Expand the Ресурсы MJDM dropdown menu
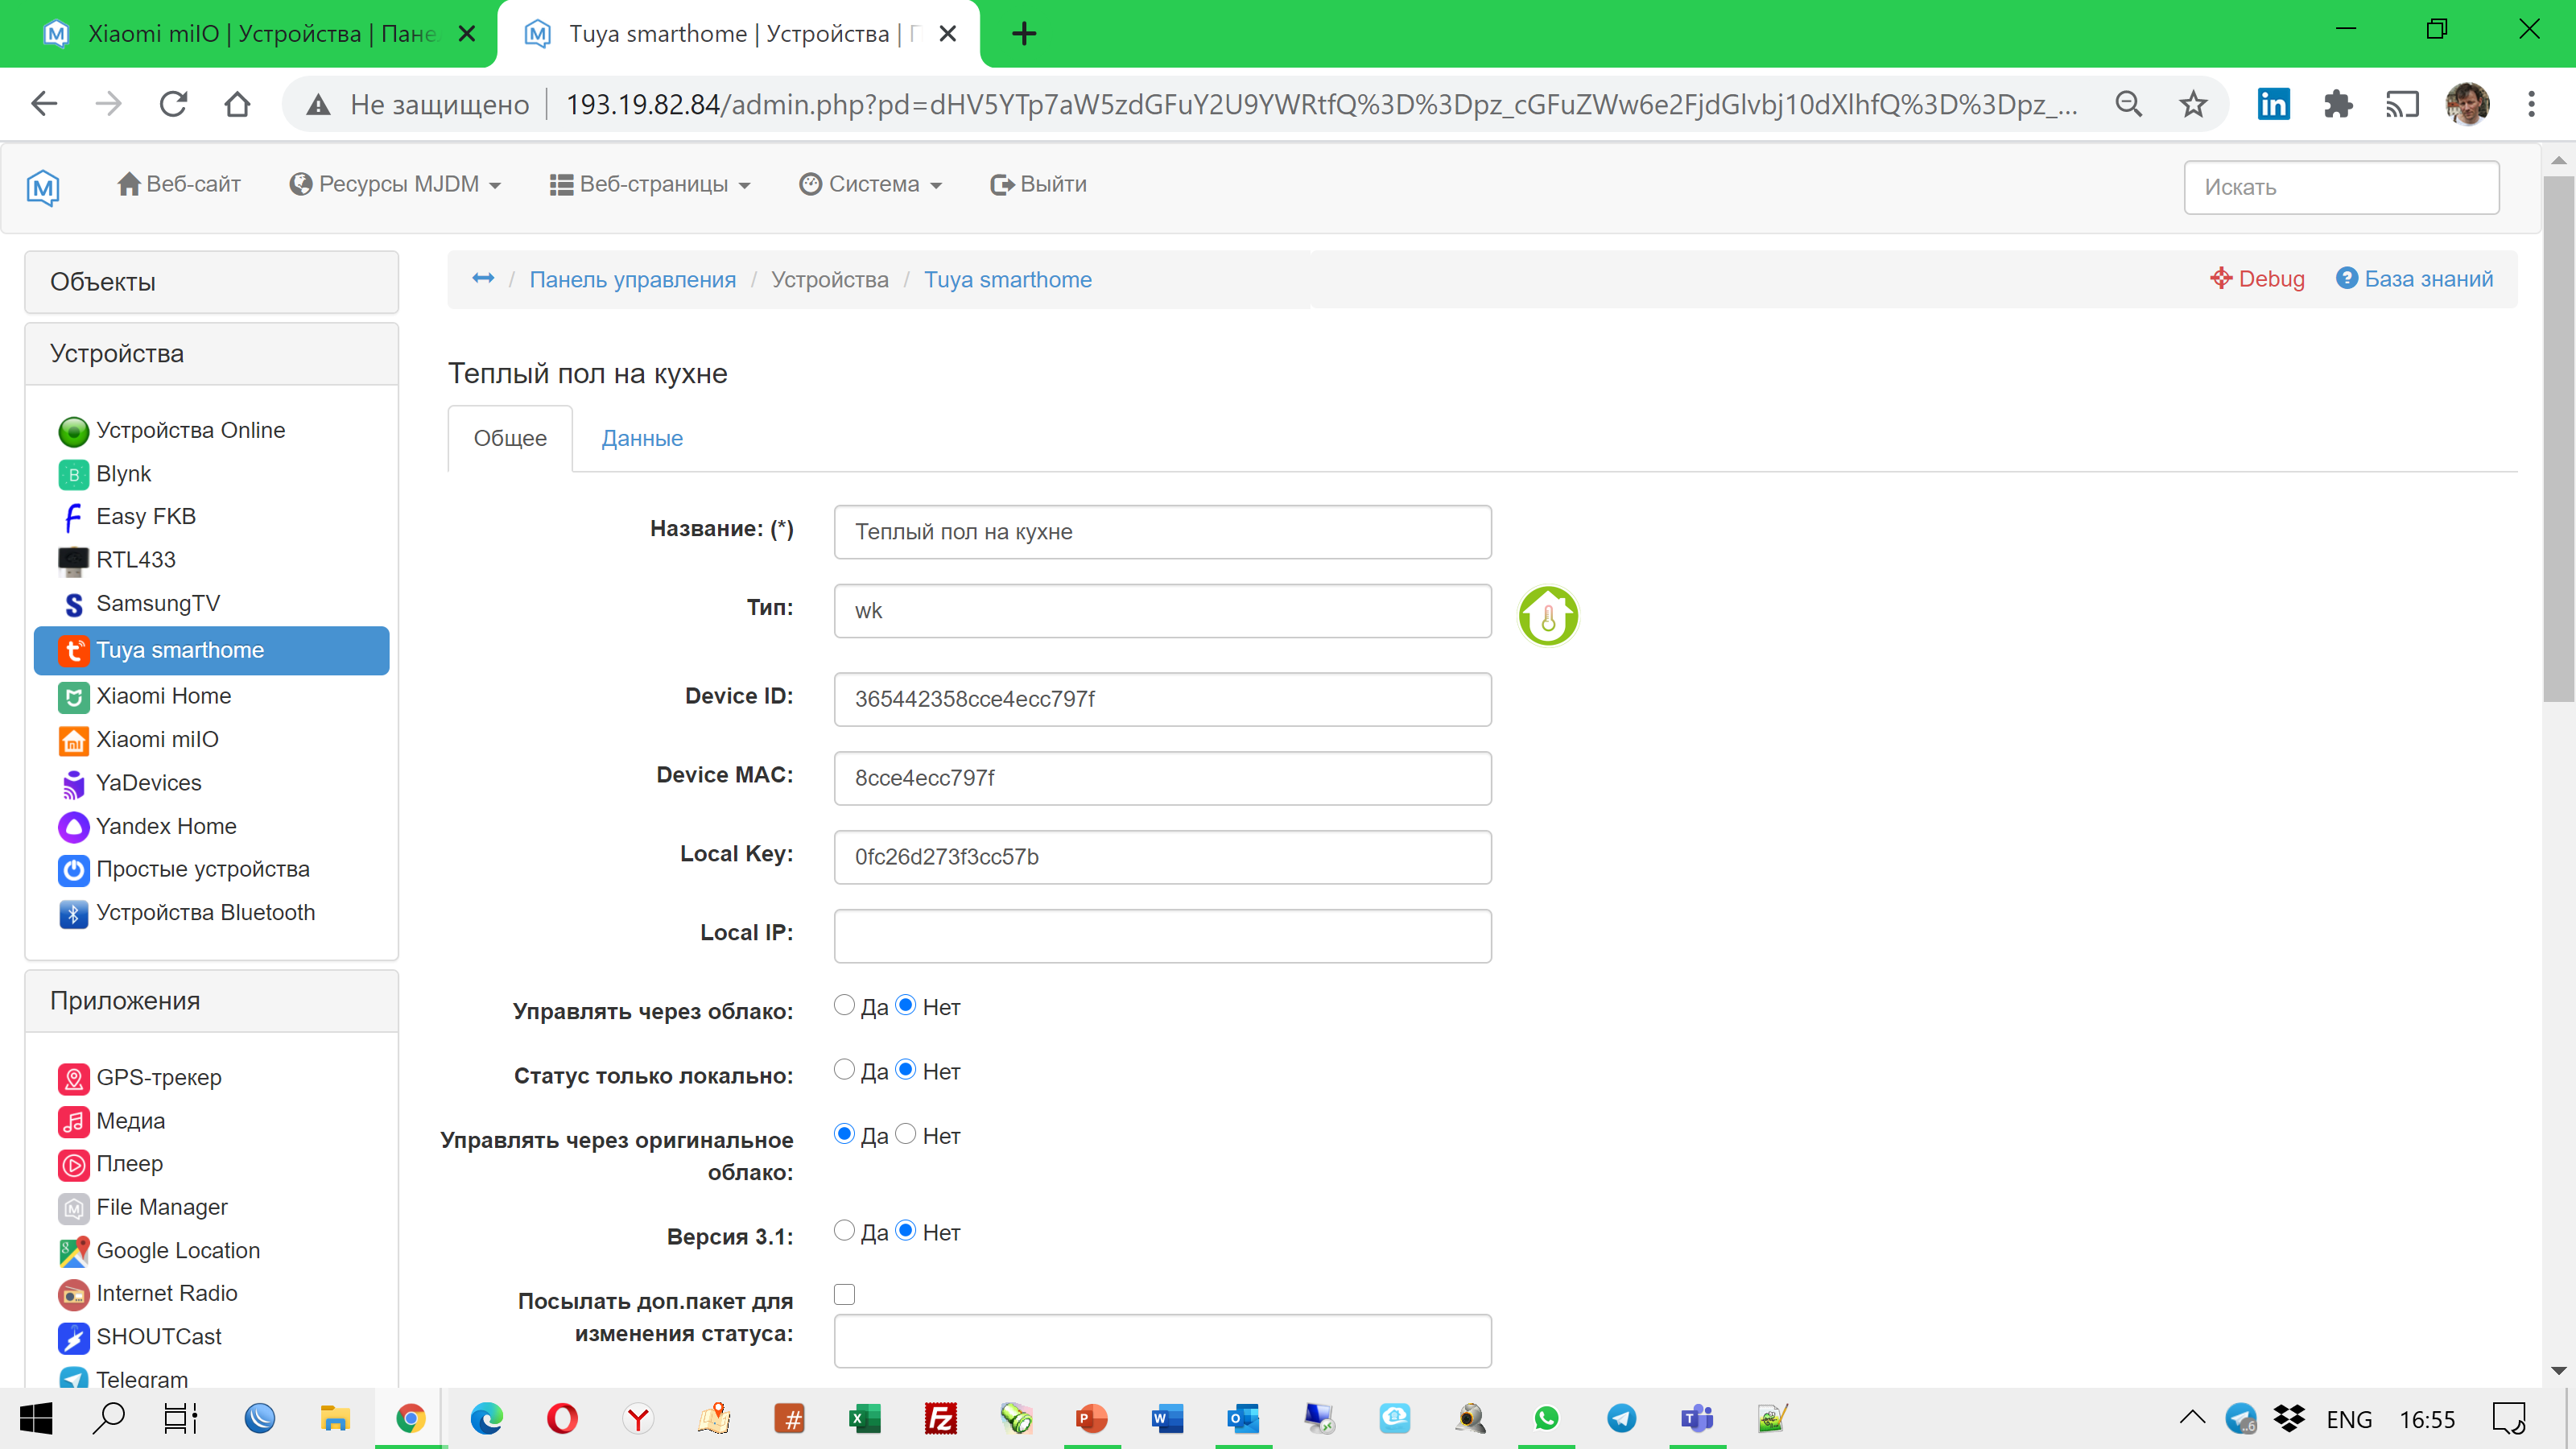This screenshot has width=2576, height=1449. click(396, 184)
